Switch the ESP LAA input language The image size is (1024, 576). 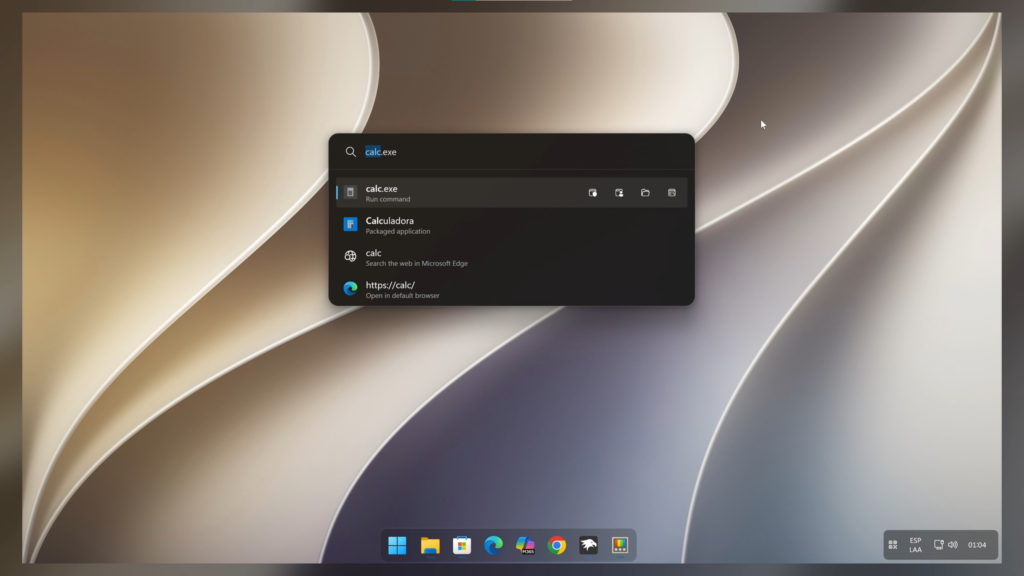[916, 545]
